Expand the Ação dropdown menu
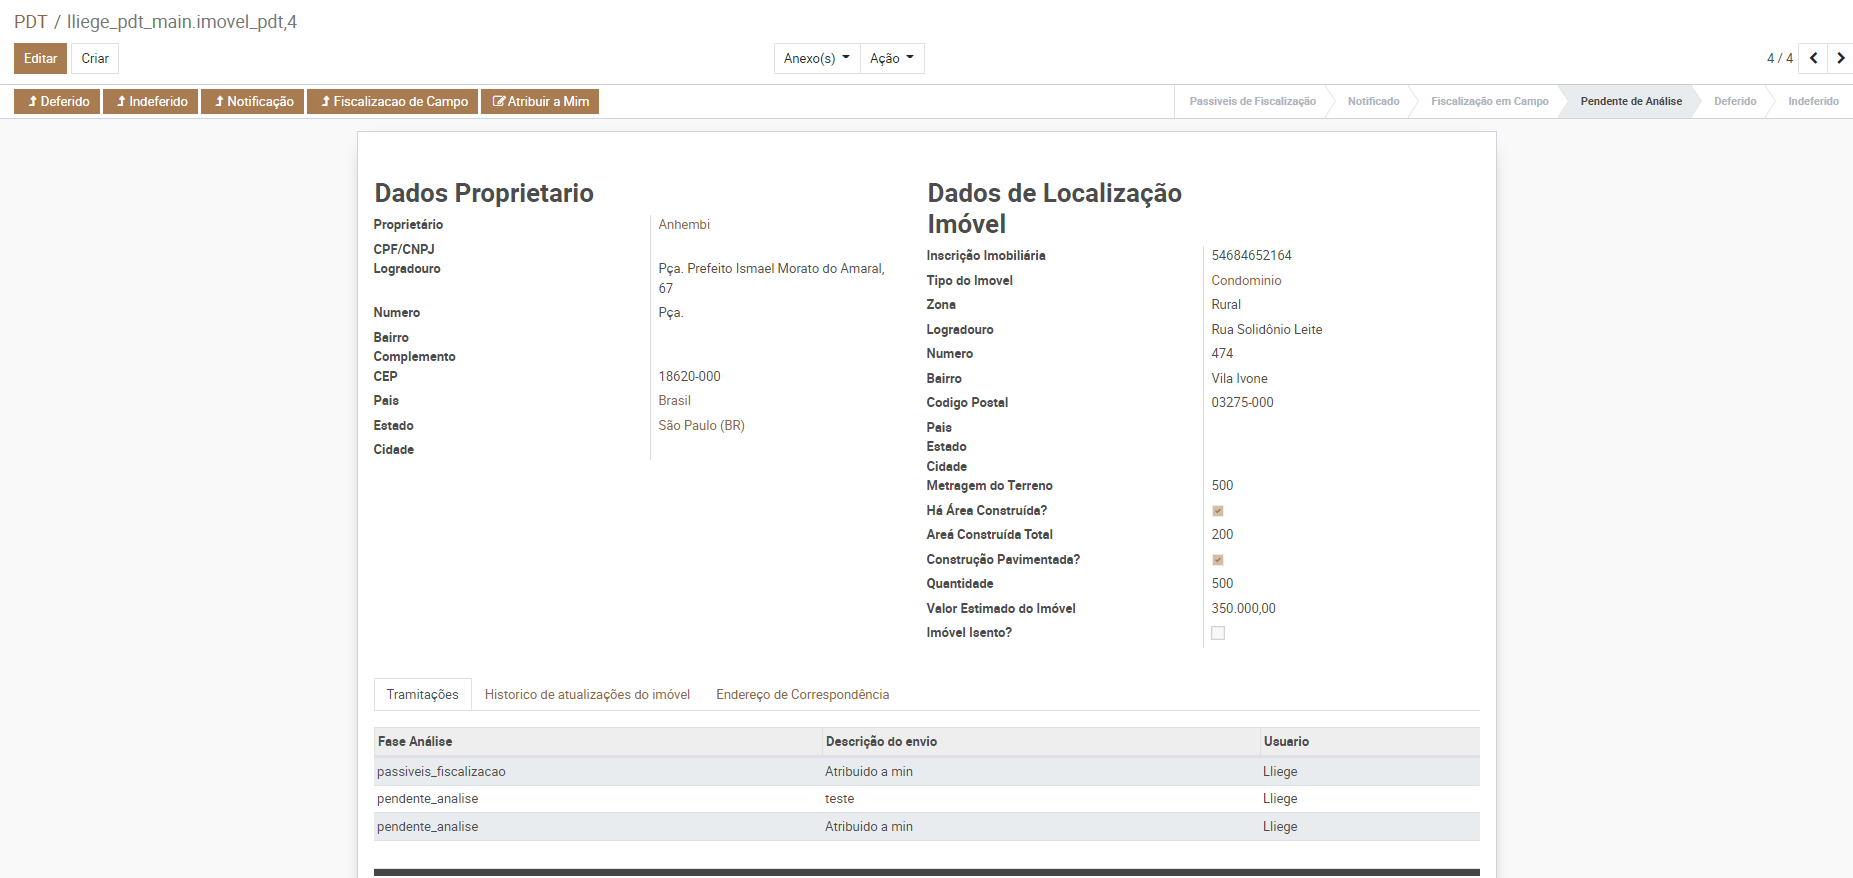Viewport: 1853px width, 878px height. [x=891, y=58]
